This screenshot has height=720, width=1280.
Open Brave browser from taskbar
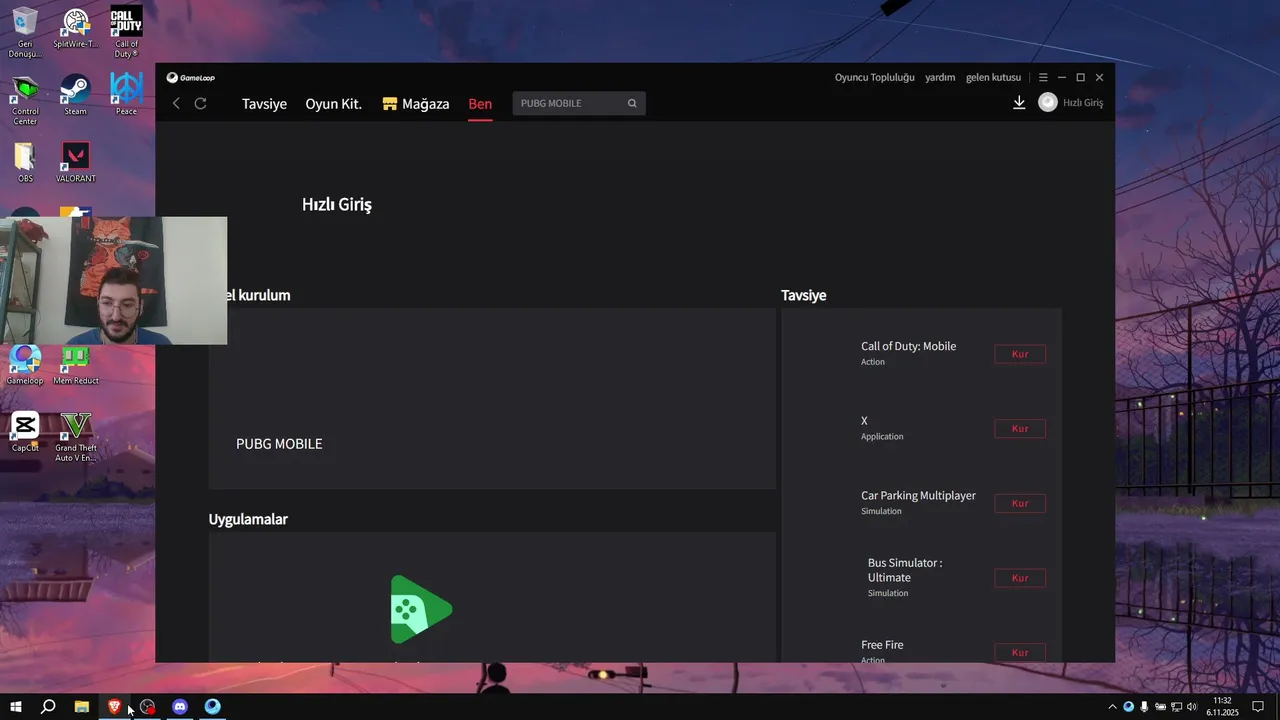point(115,707)
